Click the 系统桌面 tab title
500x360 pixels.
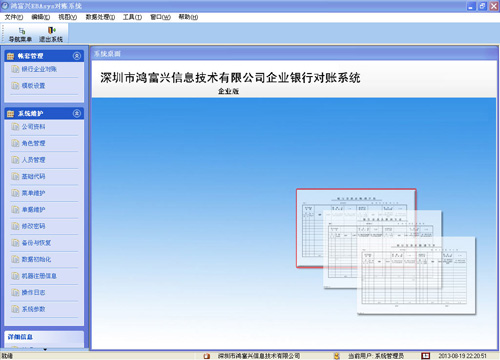107,54
